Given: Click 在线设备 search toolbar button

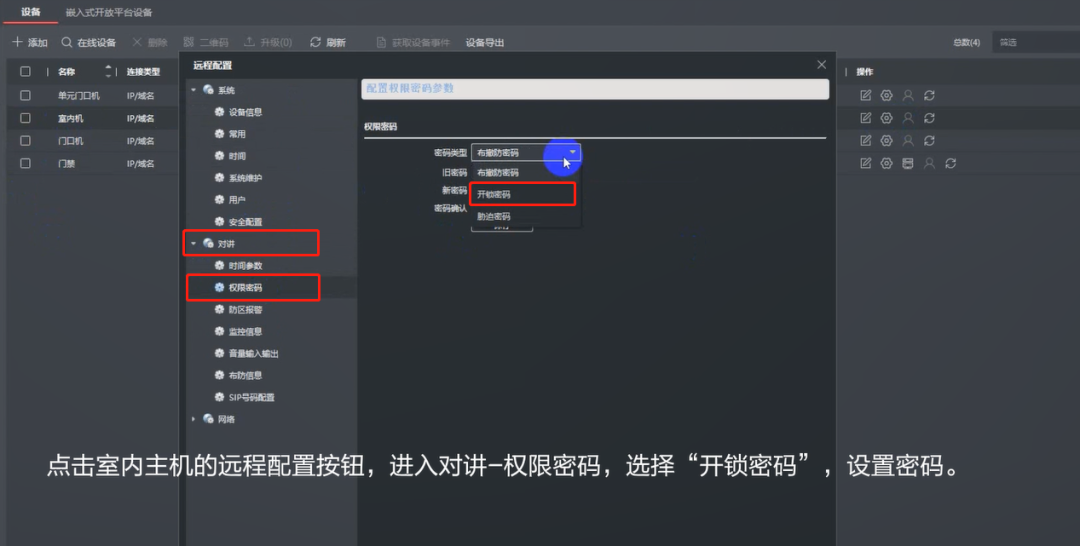Looking at the screenshot, I should click(88, 43).
